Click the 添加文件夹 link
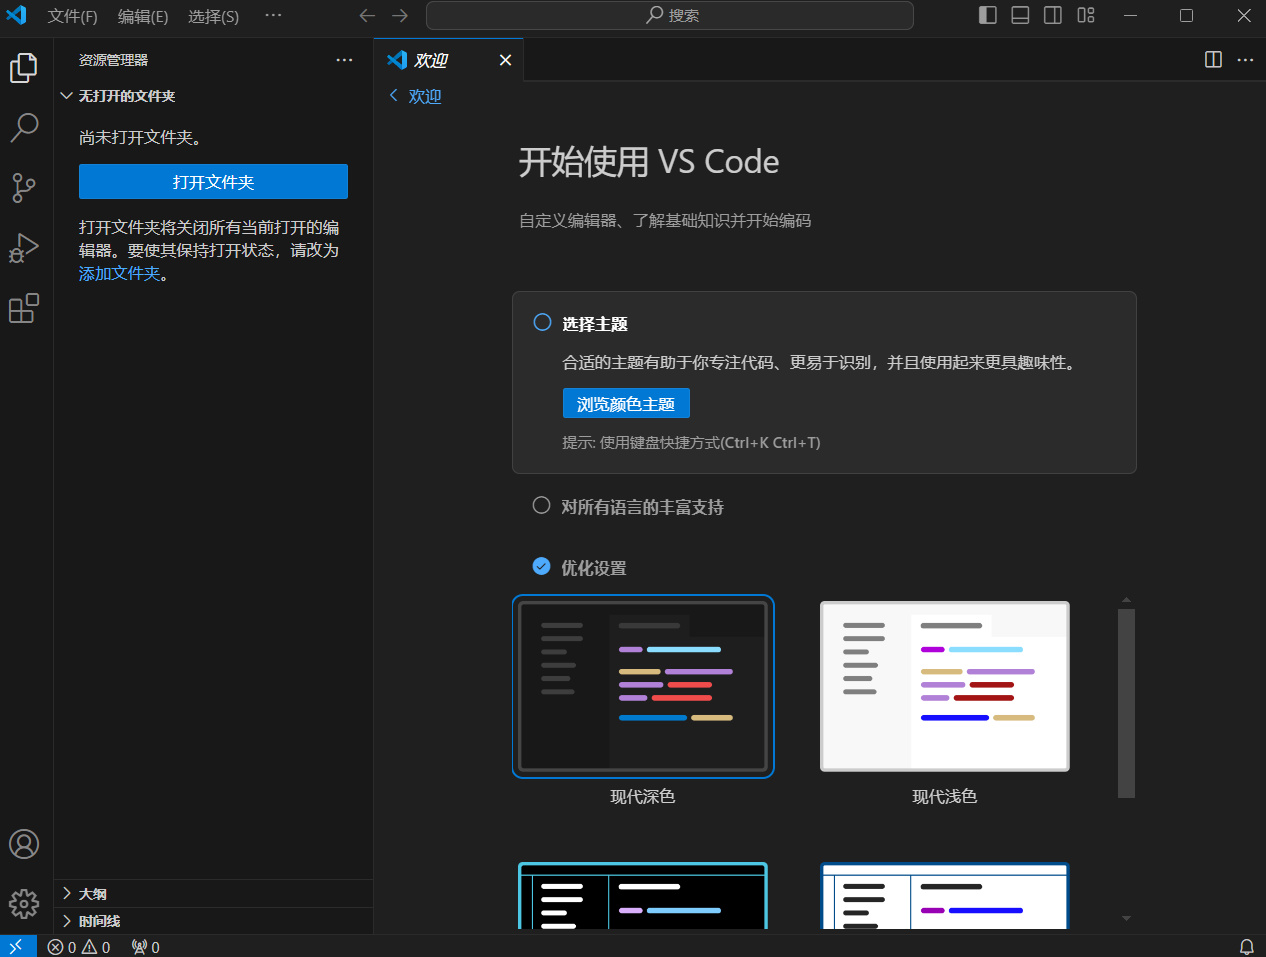This screenshot has width=1266, height=957. 119,273
